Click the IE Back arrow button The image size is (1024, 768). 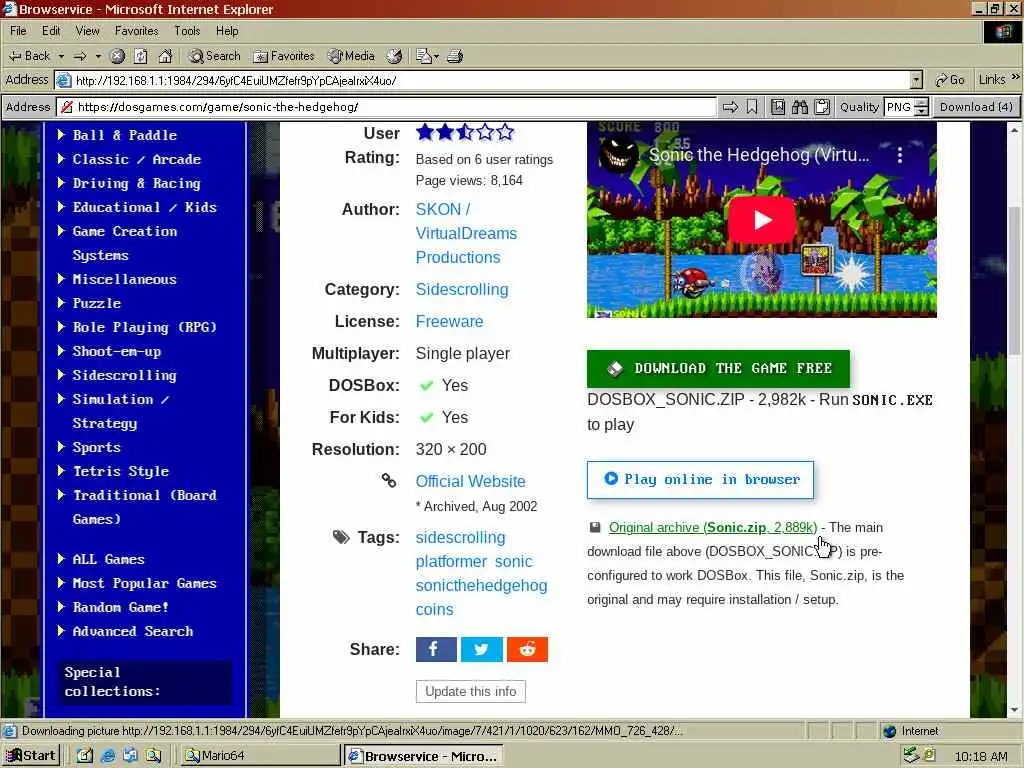click(x=29, y=56)
